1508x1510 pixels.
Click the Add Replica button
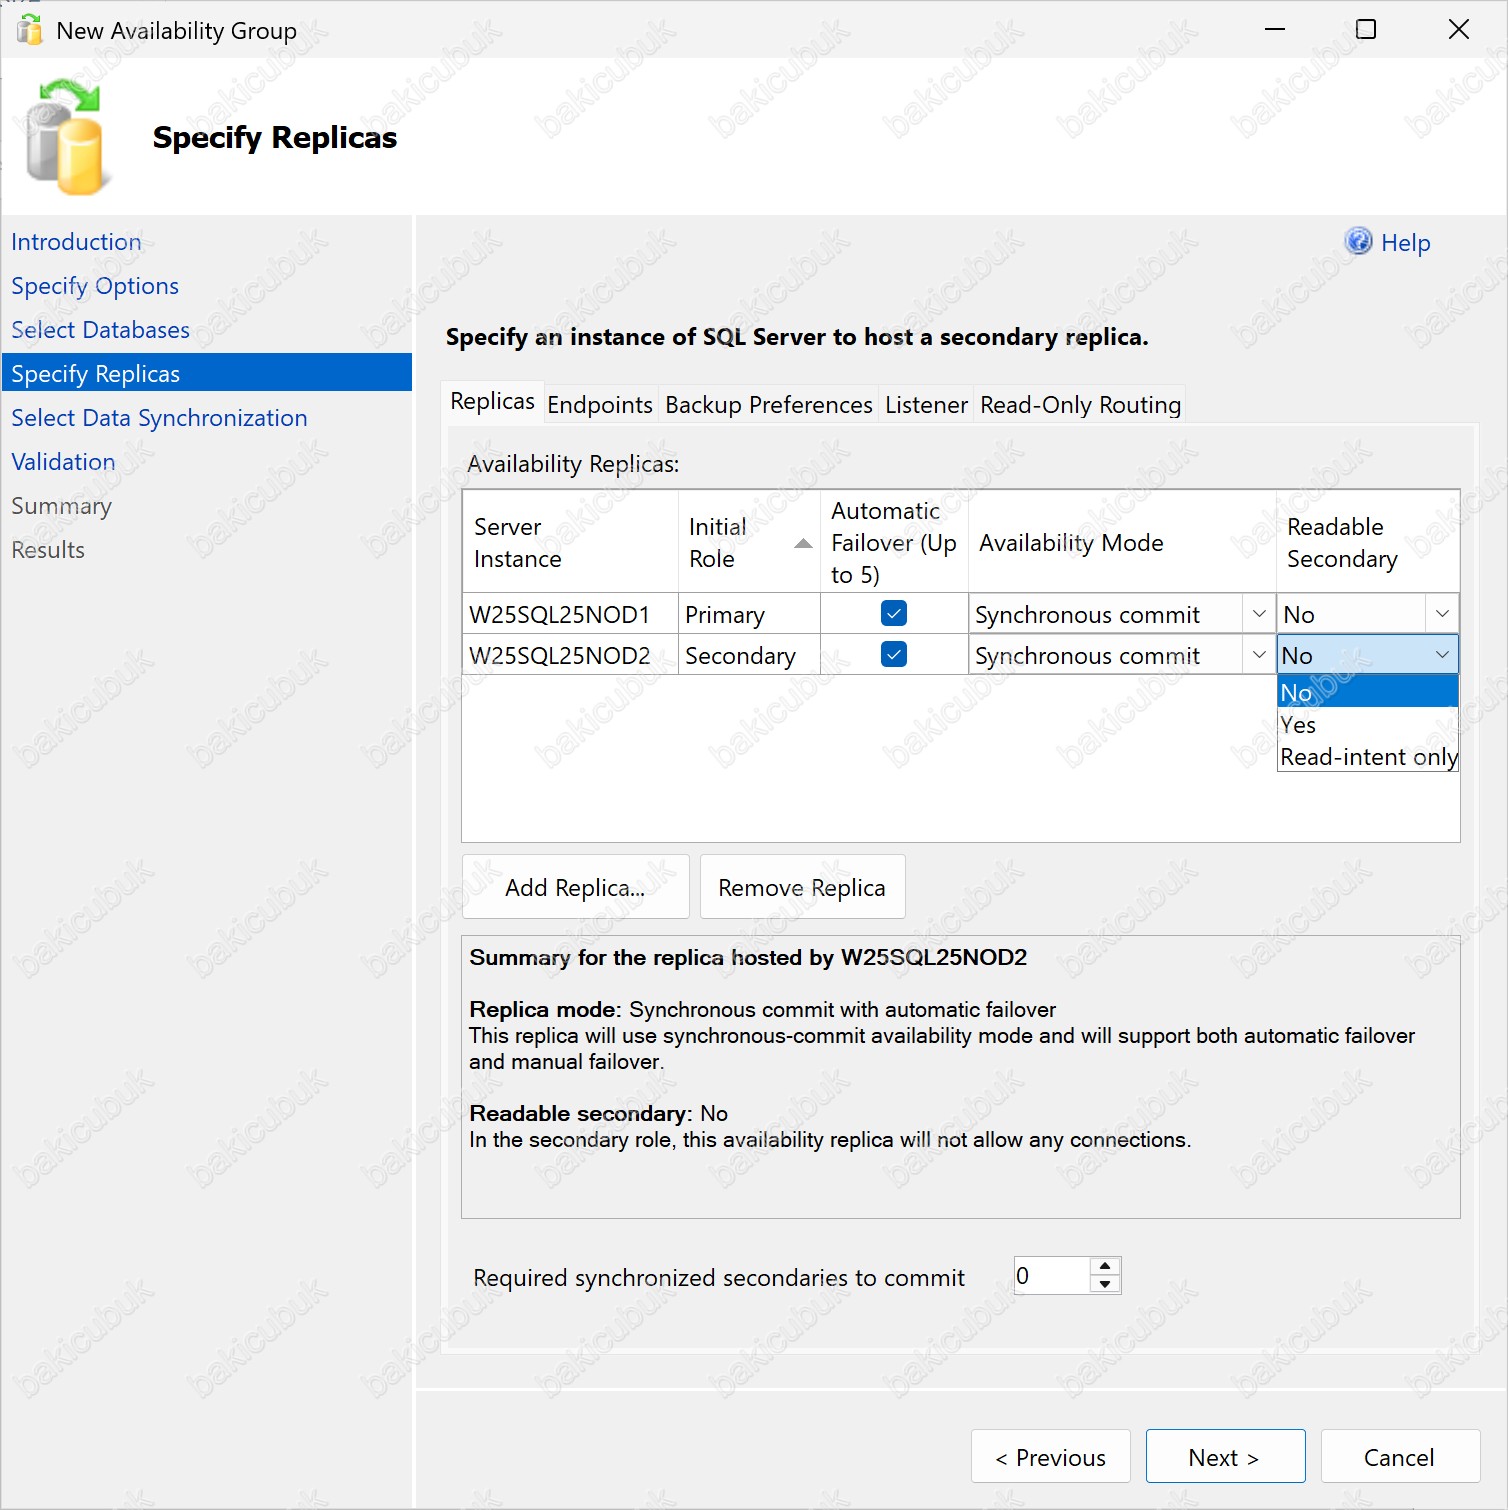(x=575, y=887)
